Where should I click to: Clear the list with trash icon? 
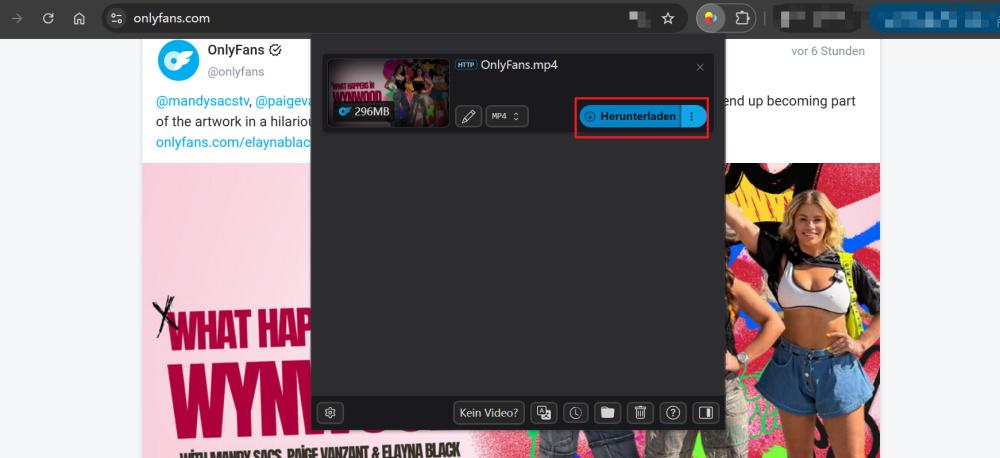[640, 413]
